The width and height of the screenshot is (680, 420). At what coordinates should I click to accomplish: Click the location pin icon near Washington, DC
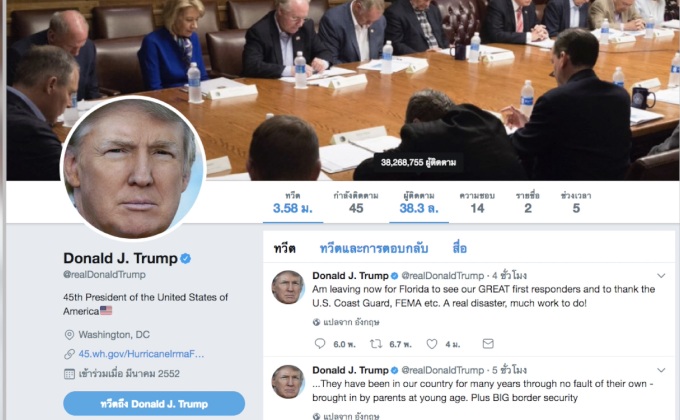(x=69, y=335)
